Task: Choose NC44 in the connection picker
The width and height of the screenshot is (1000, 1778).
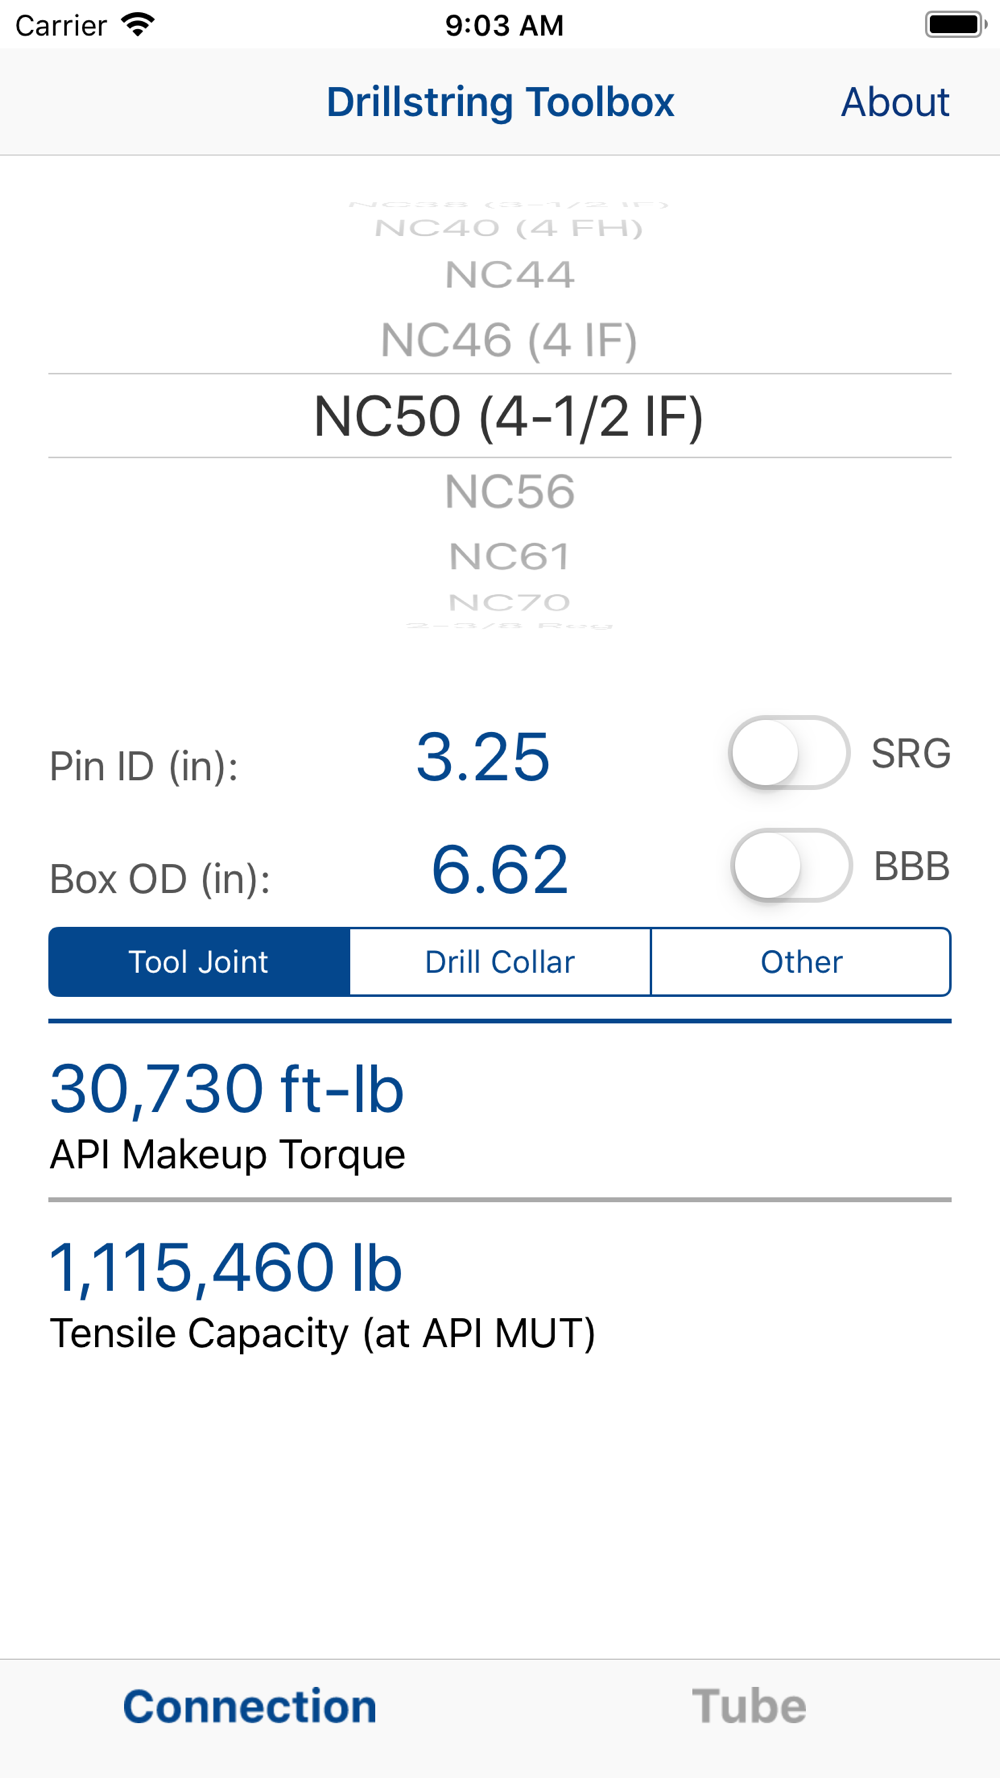Action: (x=509, y=275)
